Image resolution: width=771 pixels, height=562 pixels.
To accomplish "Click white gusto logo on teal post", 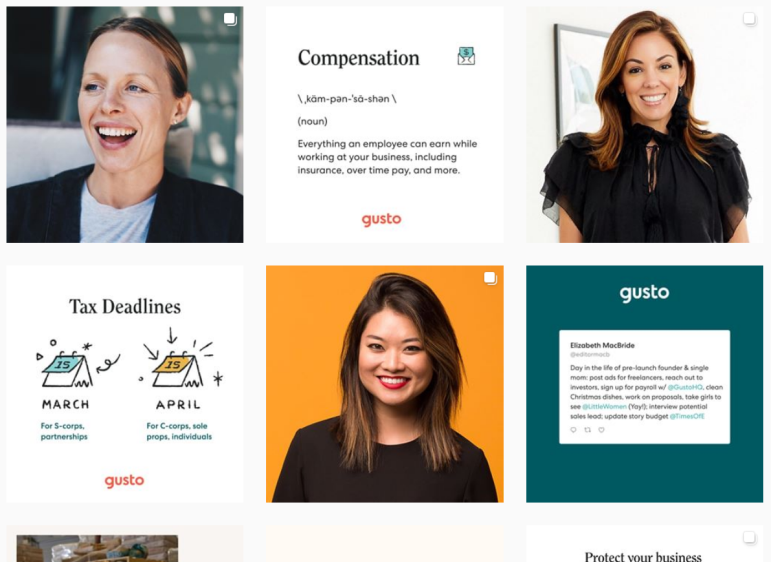I will tap(644, 293).
